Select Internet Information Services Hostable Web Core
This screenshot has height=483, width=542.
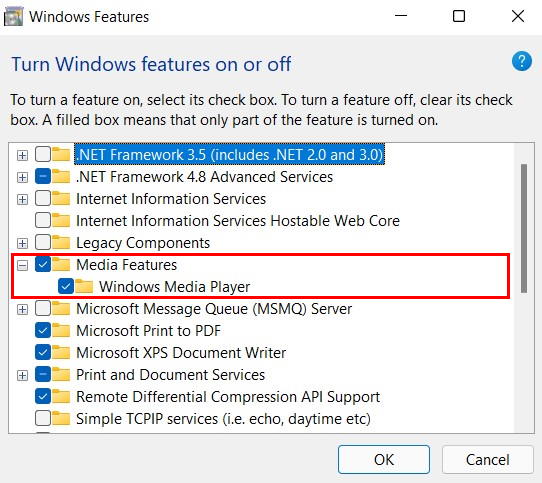(x=237, y=221)
